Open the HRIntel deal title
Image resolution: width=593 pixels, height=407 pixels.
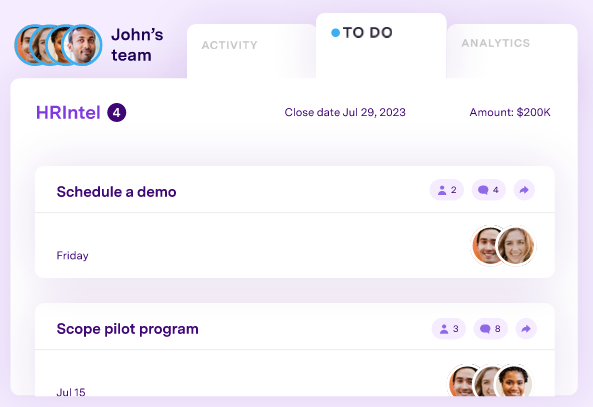tap(68, 113)
